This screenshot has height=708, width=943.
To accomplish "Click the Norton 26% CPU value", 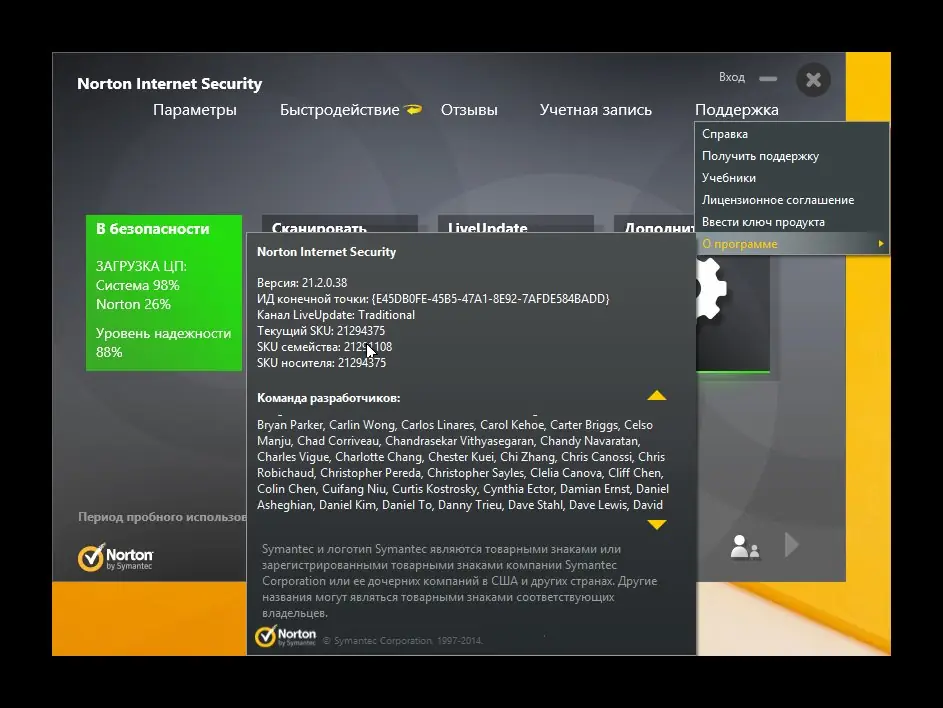I will pyautogui.click(x=134, y=304).
